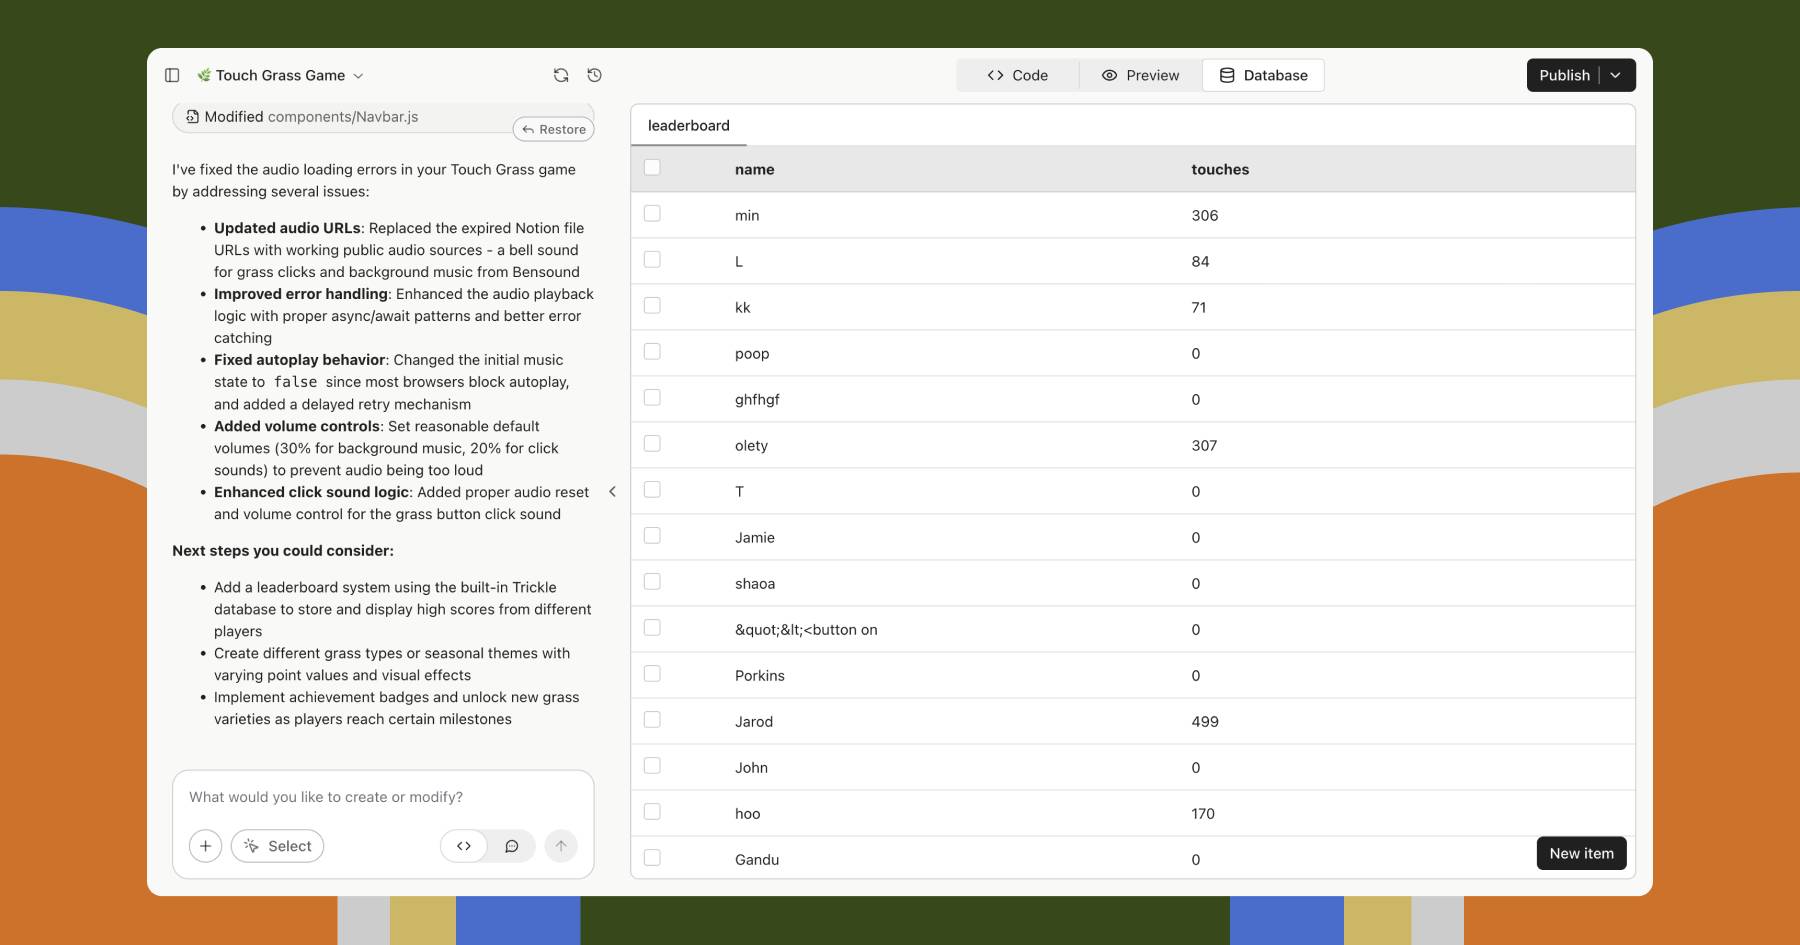Image resolution: width=1800 pixels, height=945 pixels.
Task: Select the olety row checkbox
Action: 652,444
